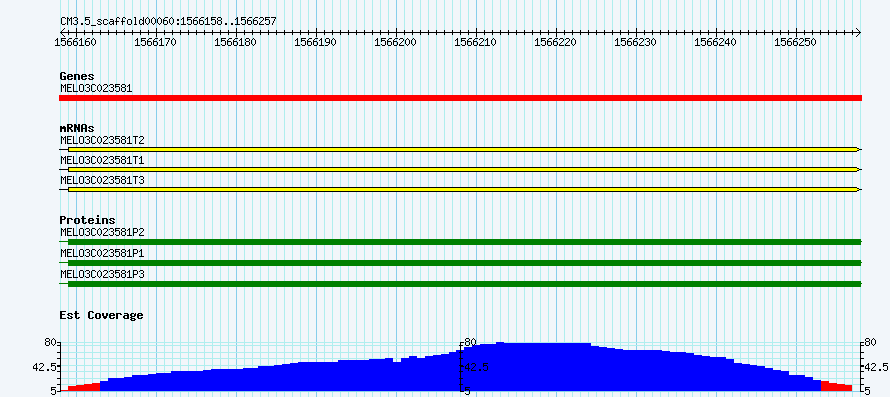
Task: Click the MELO3C023581T3 label text
Action: coord(102,181)
